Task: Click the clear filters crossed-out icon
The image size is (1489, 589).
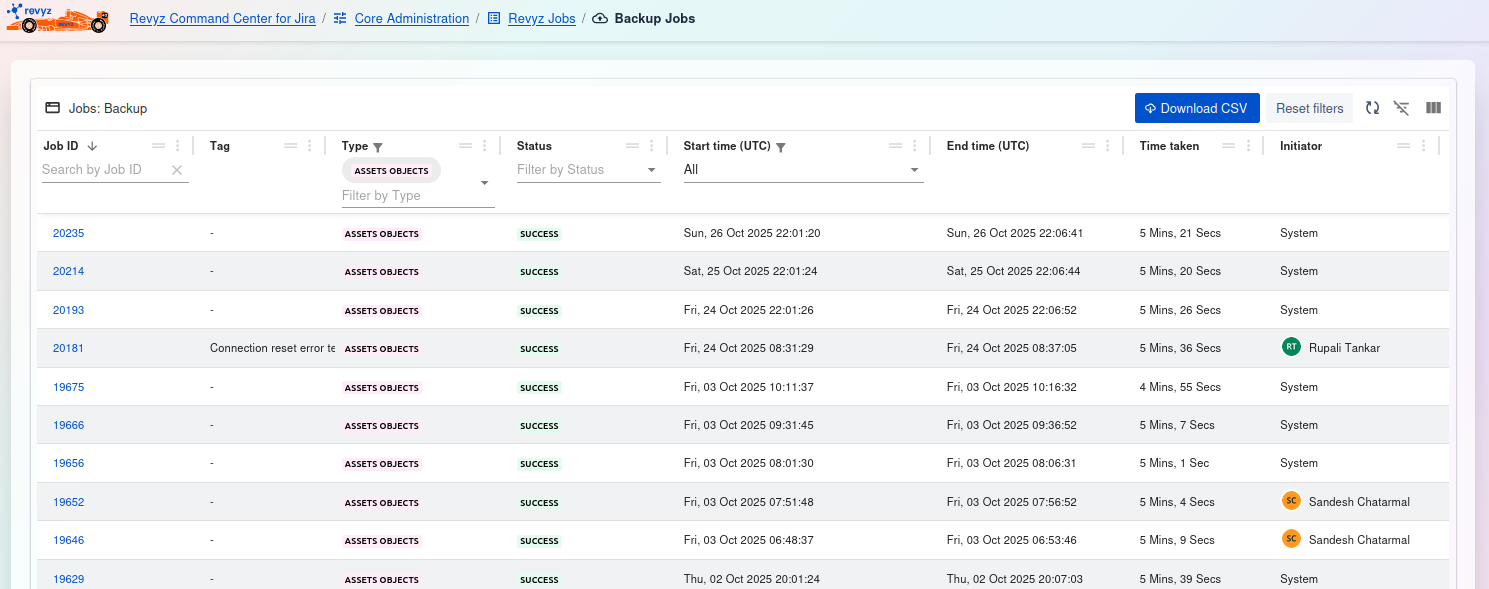Action: [x=1402, y=108]
